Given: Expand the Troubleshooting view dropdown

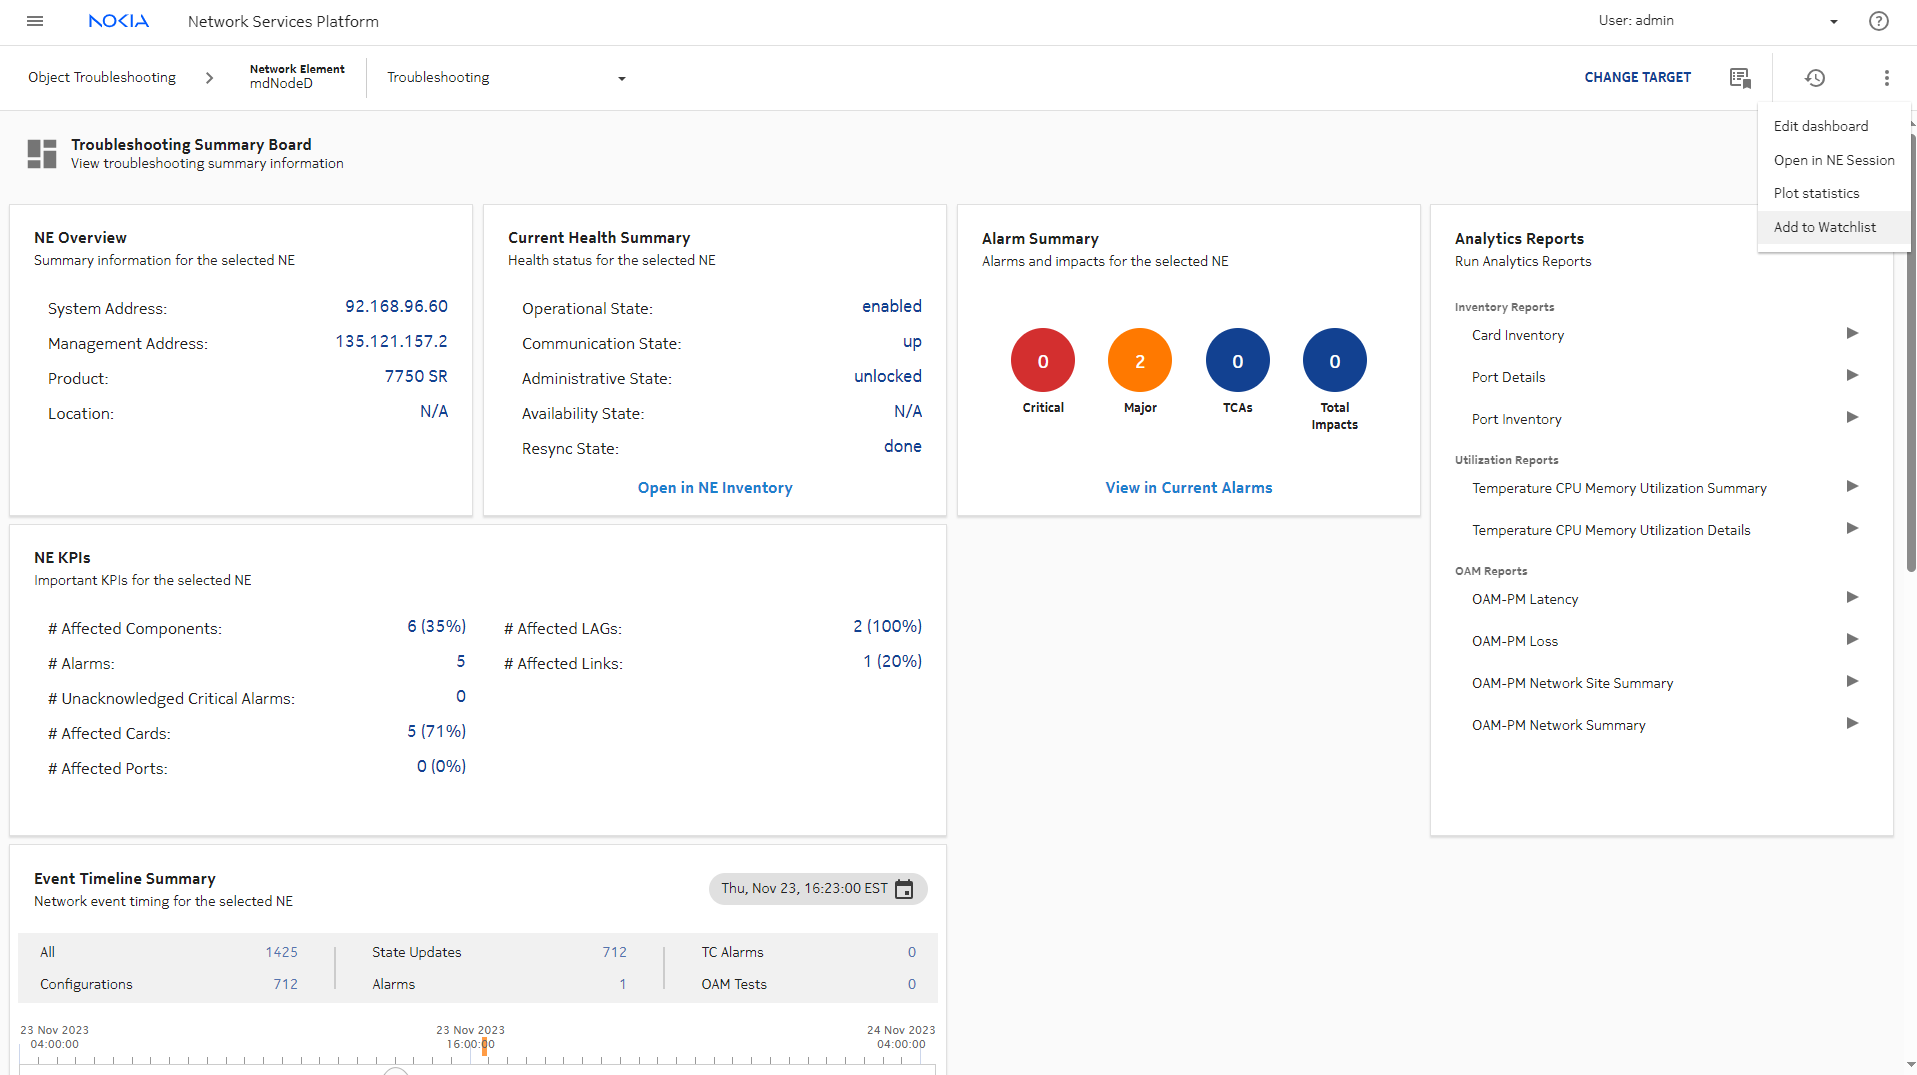Looking at the screenshot, I should pos(621,78).
